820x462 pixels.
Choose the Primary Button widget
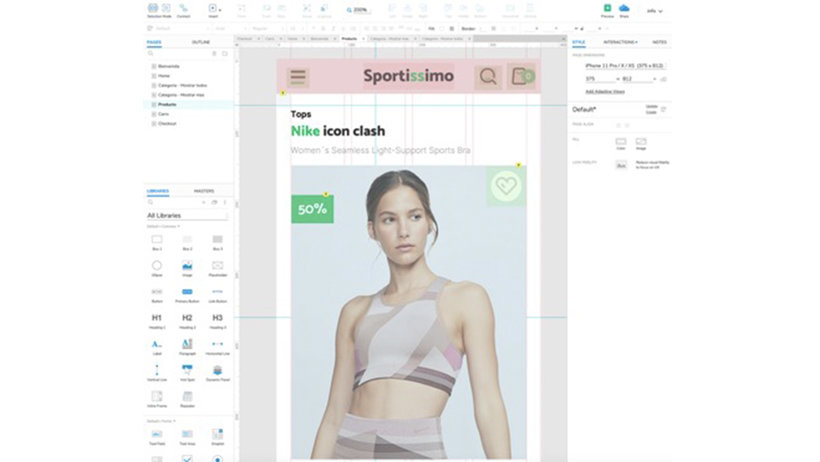coord(187,295)
